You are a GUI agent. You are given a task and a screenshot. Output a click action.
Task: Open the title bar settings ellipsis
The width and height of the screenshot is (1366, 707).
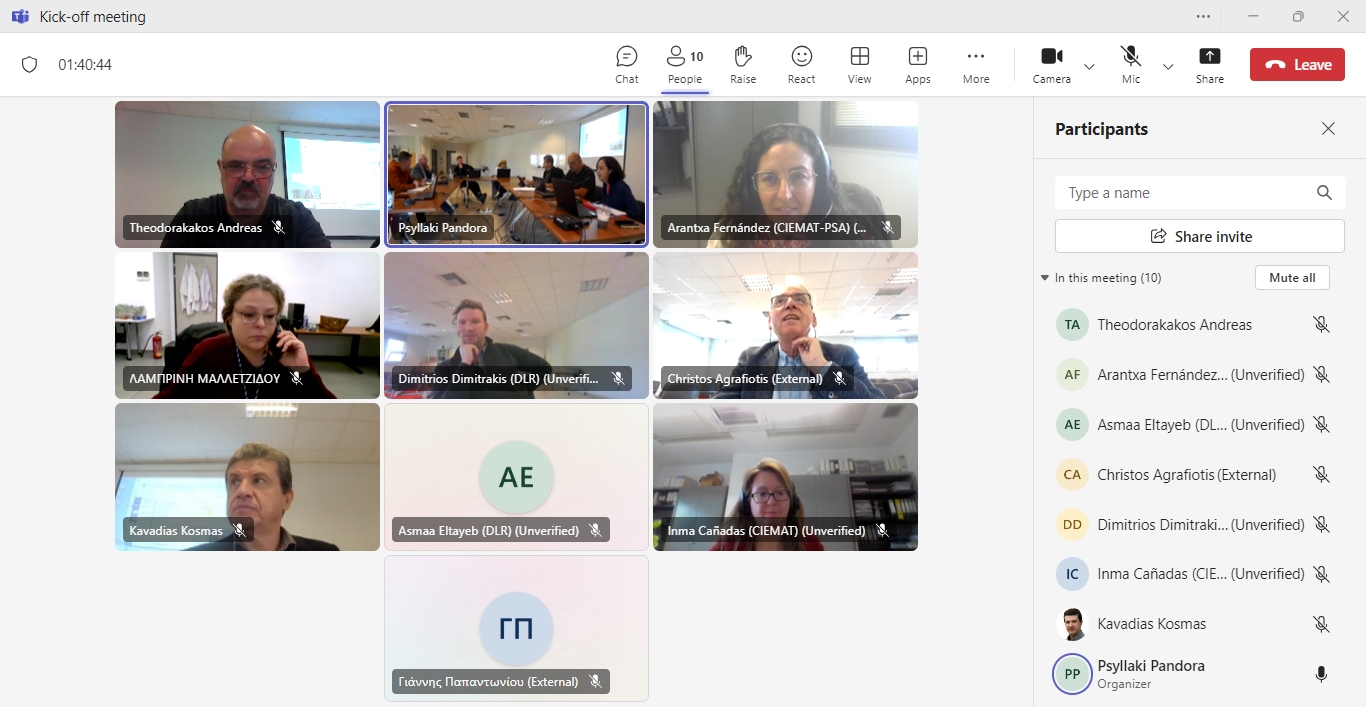point(1203,16)
